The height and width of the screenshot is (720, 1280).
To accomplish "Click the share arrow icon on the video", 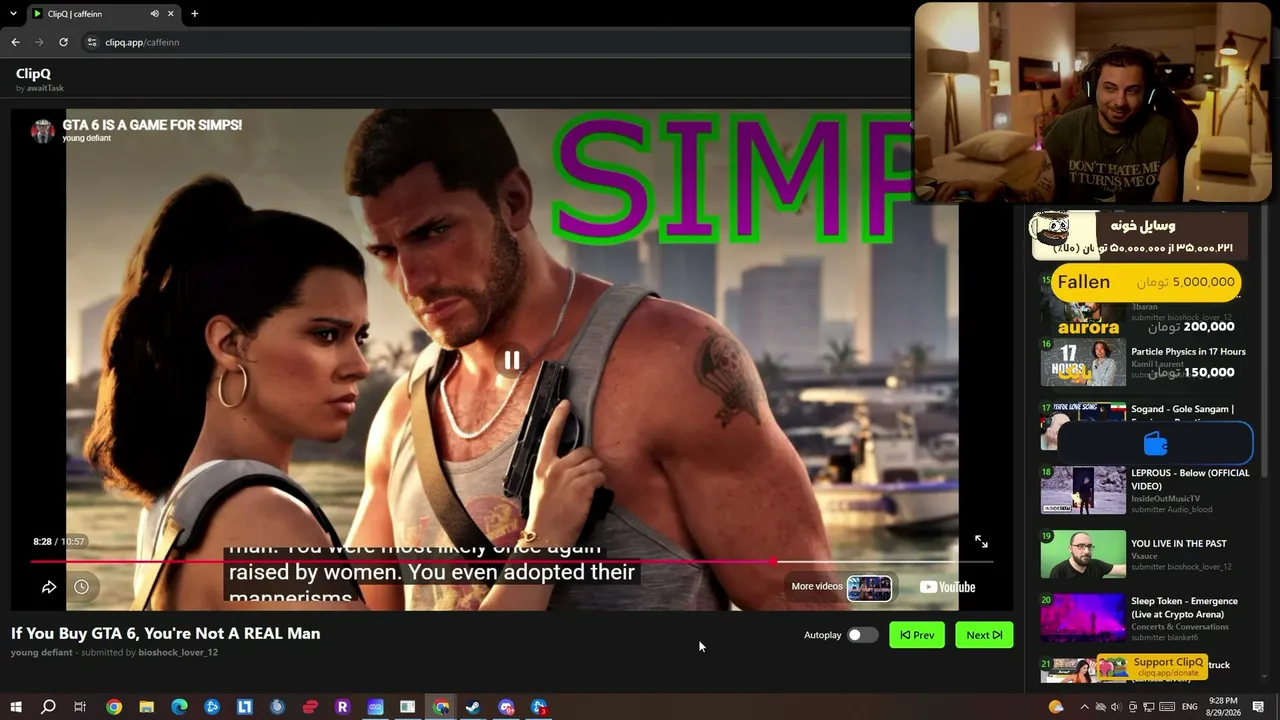I will click(48, 587).
